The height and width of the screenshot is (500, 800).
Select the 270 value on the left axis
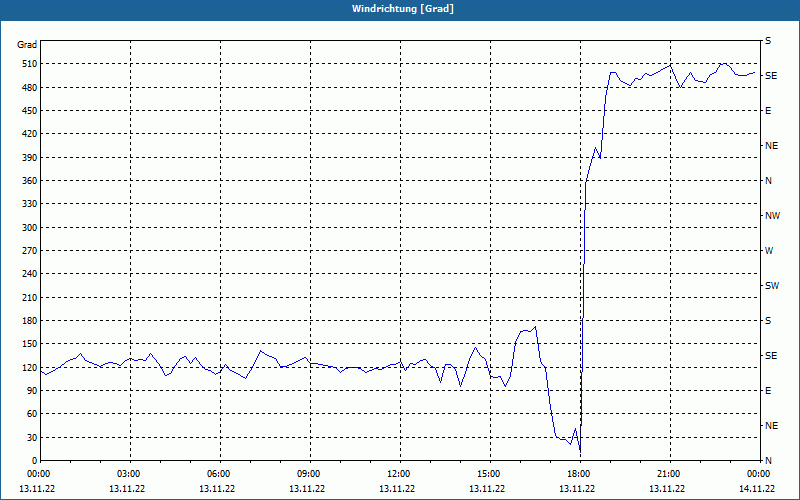[x=30, y=251]
